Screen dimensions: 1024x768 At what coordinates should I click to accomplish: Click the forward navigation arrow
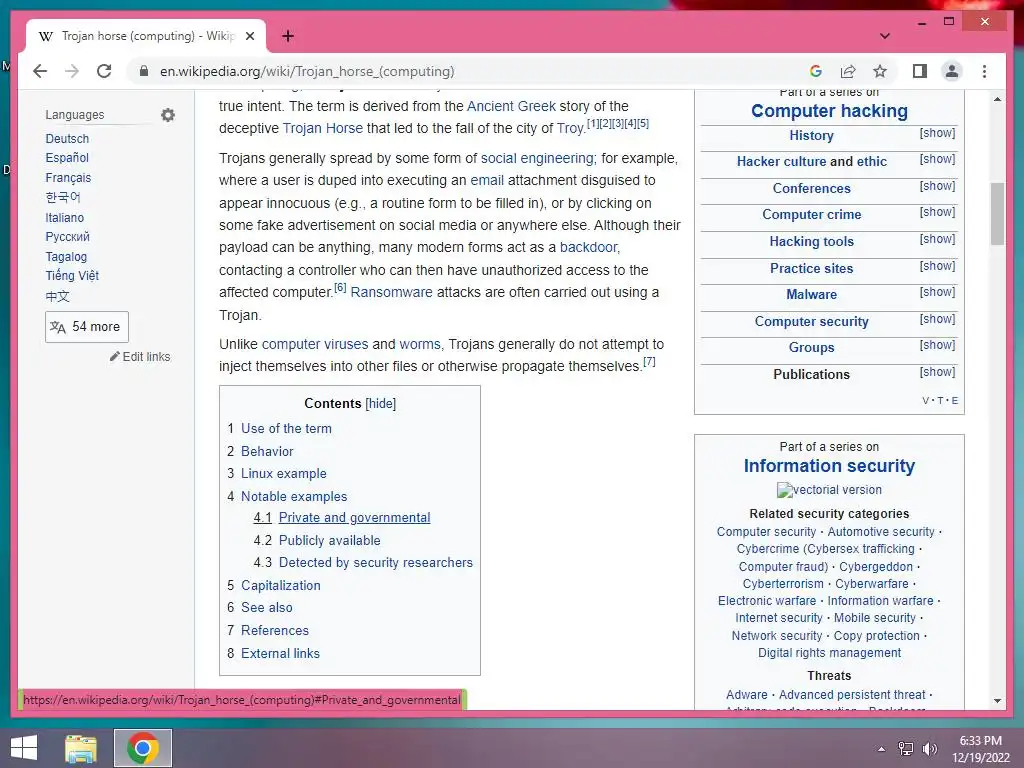pyautogui.click(x=72, y=71)
